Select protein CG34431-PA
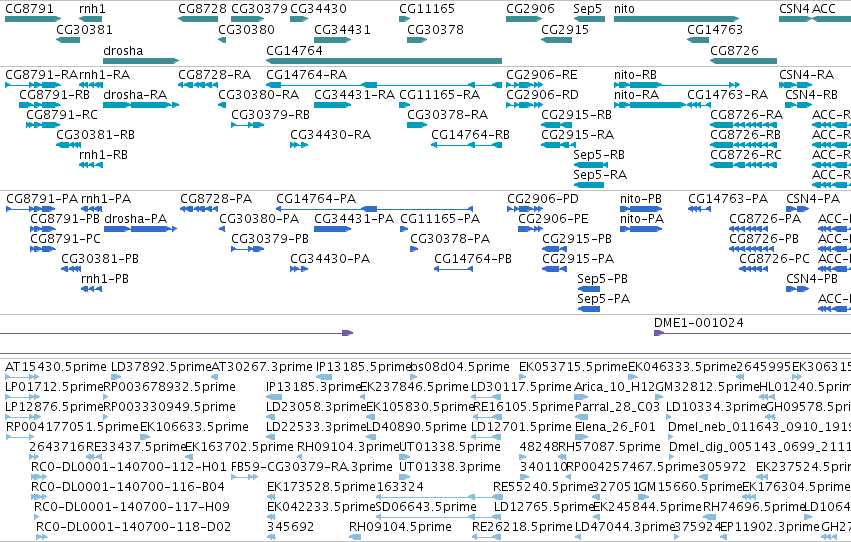Screen dimensions: 851x542 354,219
